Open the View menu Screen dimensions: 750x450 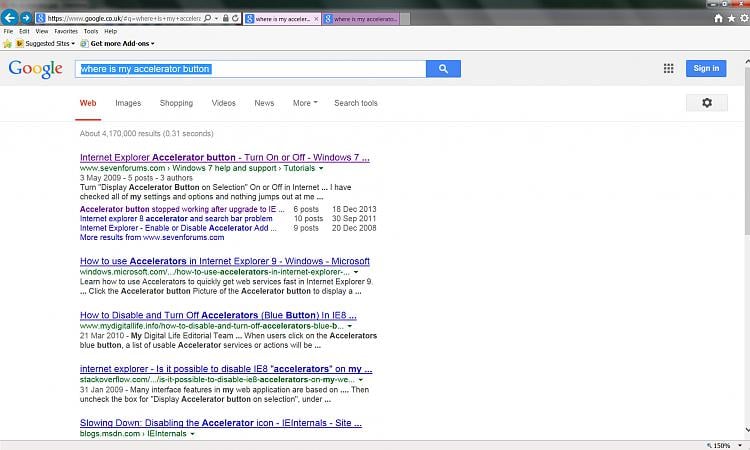click(x=42, y=31)
